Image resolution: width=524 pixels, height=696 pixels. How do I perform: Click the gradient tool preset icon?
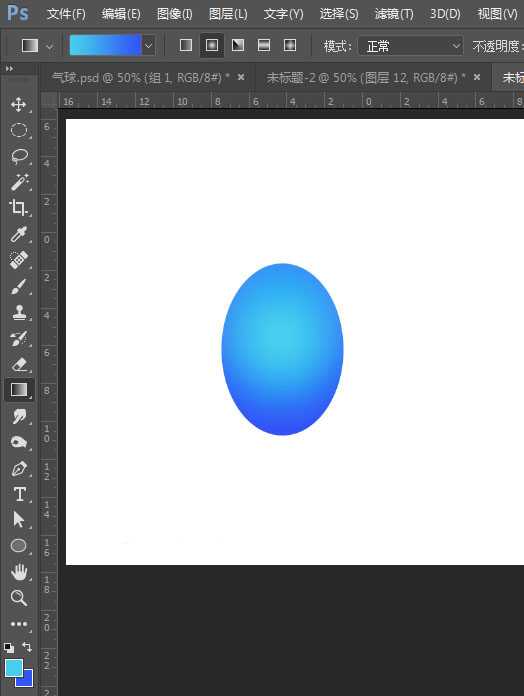[x=30, y=45]
